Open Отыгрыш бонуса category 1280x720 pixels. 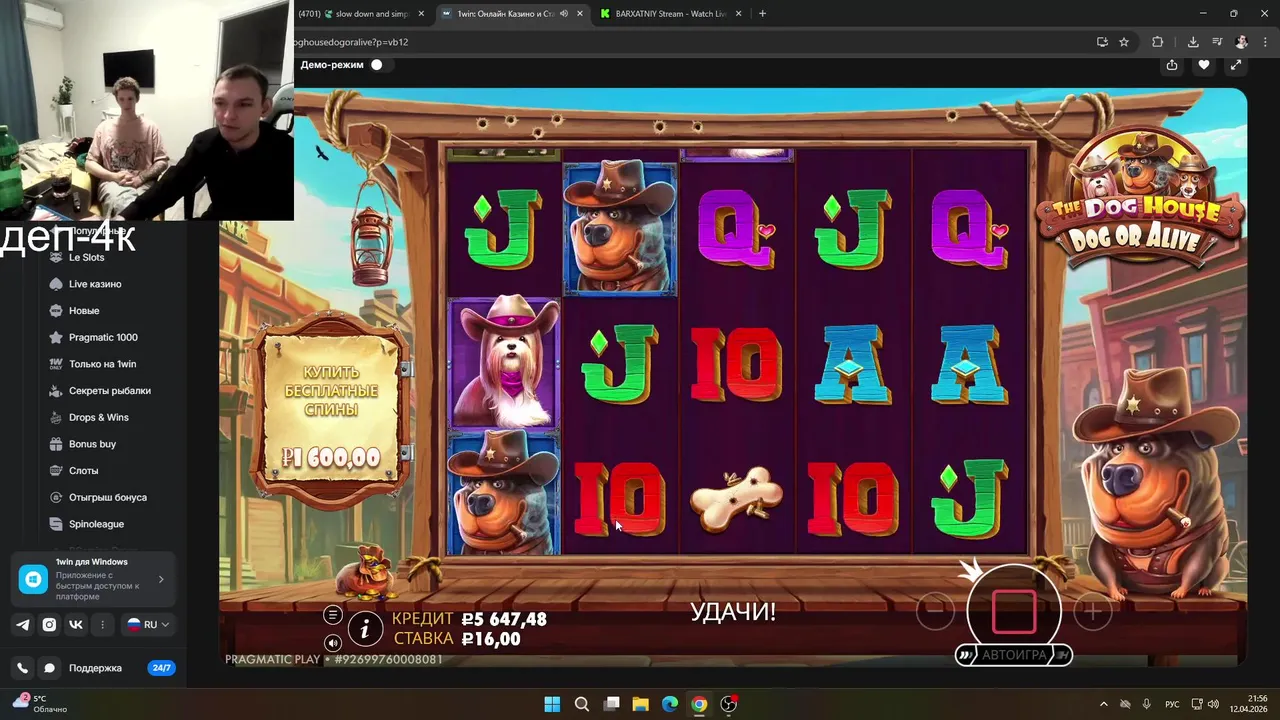coord(109,497)
